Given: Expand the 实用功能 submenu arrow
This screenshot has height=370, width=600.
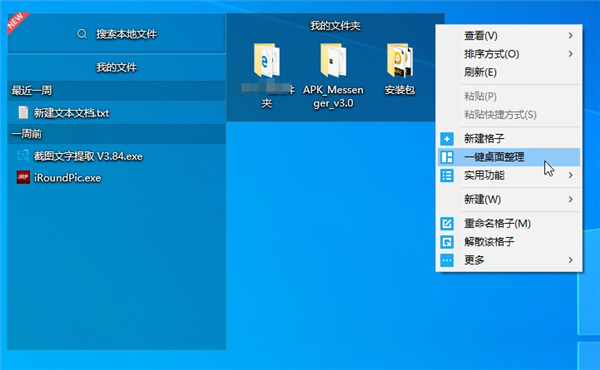Looking at the screenshot, I should point(571,175).
